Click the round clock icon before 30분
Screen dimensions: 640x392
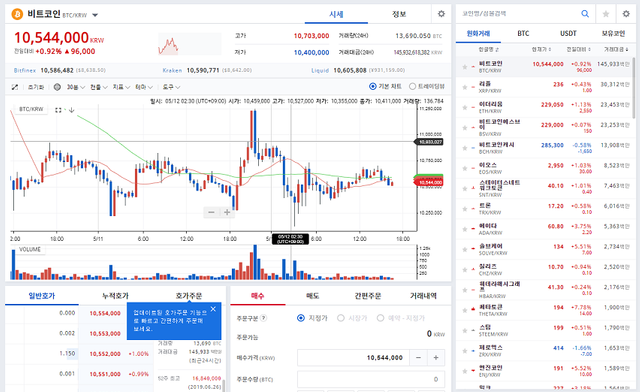click(57, 87)
